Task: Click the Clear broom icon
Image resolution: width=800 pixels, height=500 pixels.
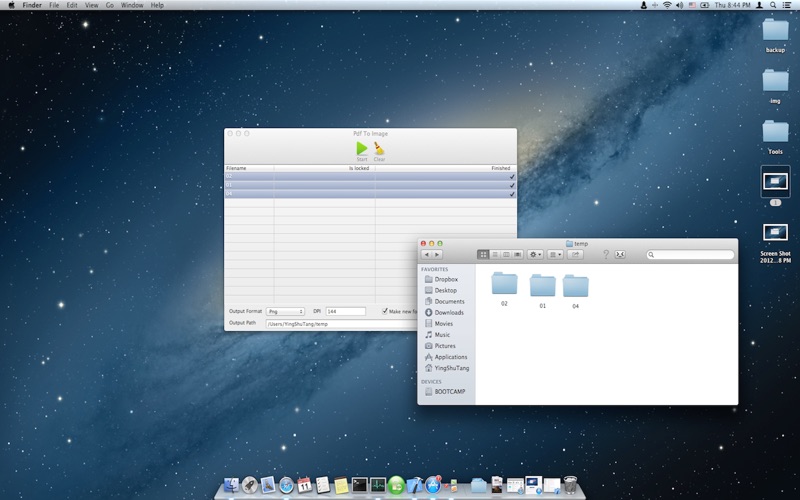Action: (379, 148)
